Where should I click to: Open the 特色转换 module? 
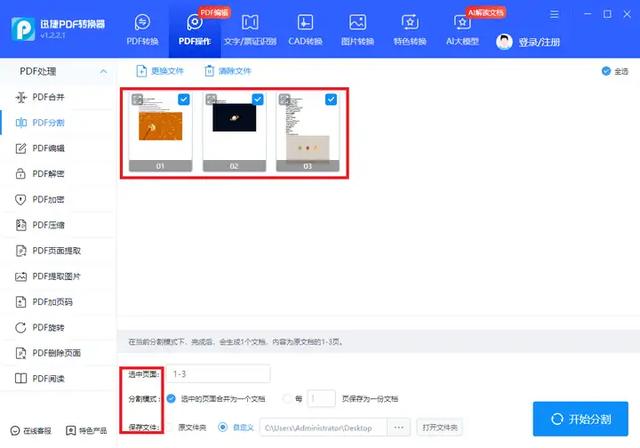(410, 30)
